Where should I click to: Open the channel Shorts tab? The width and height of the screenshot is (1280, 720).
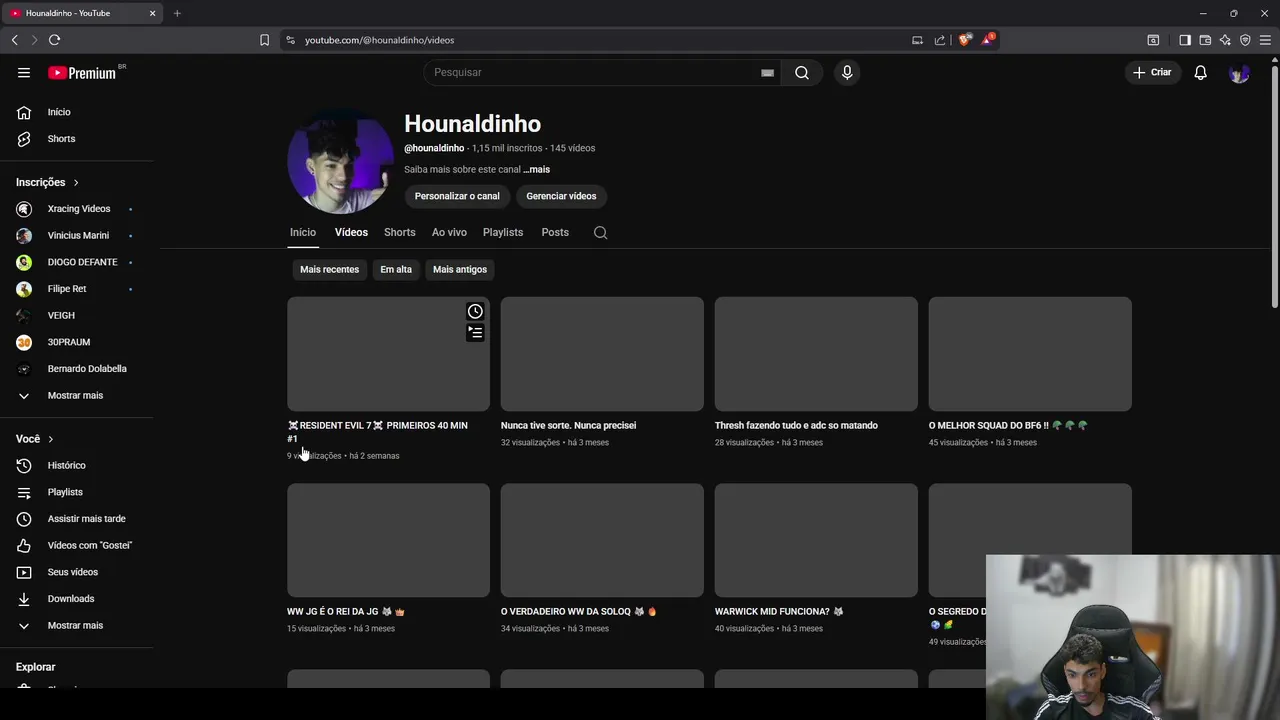pos(400,232)
